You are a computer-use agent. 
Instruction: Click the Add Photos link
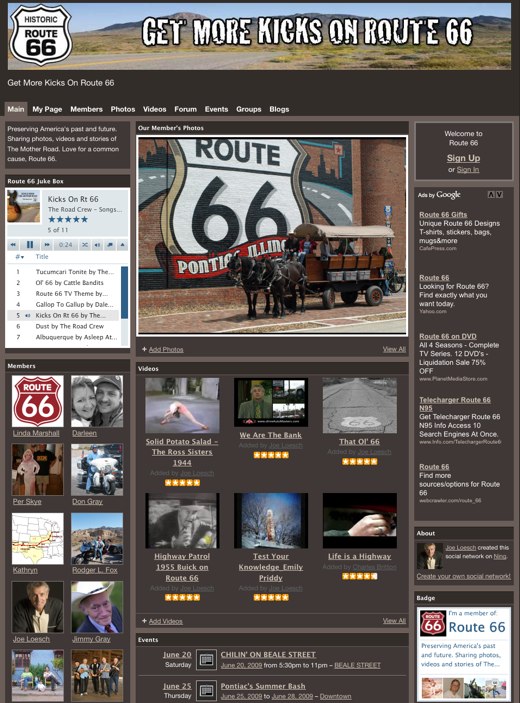click(x=166, y=349)
